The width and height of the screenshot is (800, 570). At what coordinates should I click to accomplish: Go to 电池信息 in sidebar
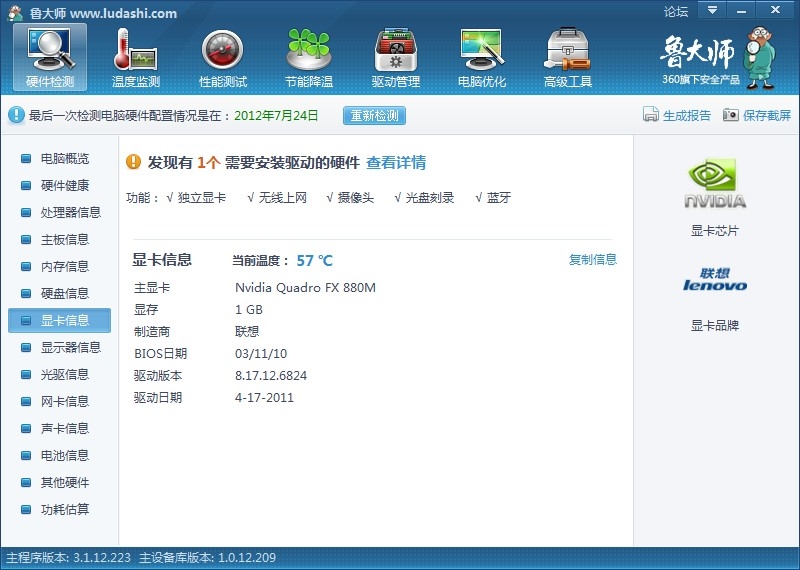tap(64, 455)
